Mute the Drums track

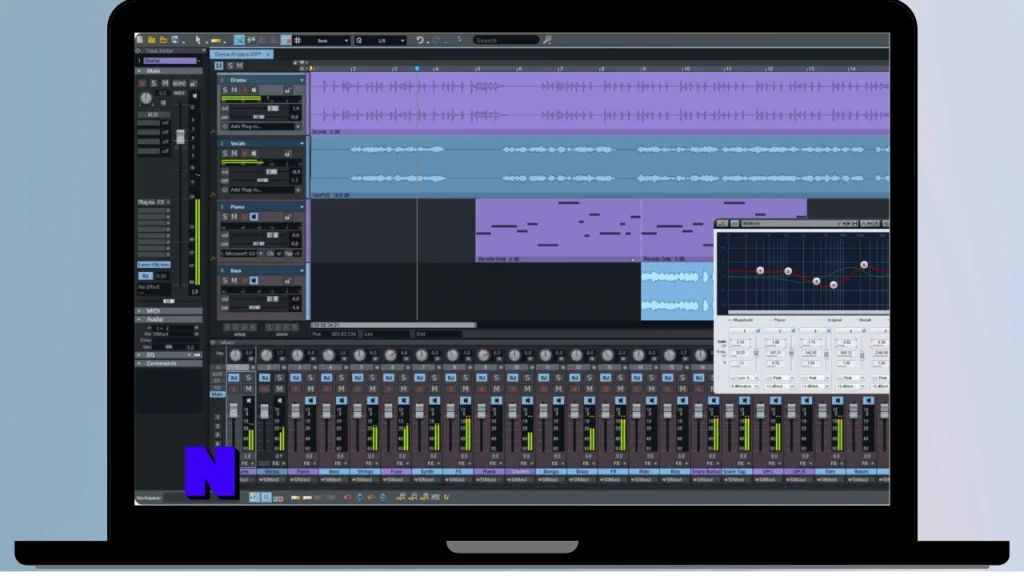(x=234, y=90)
